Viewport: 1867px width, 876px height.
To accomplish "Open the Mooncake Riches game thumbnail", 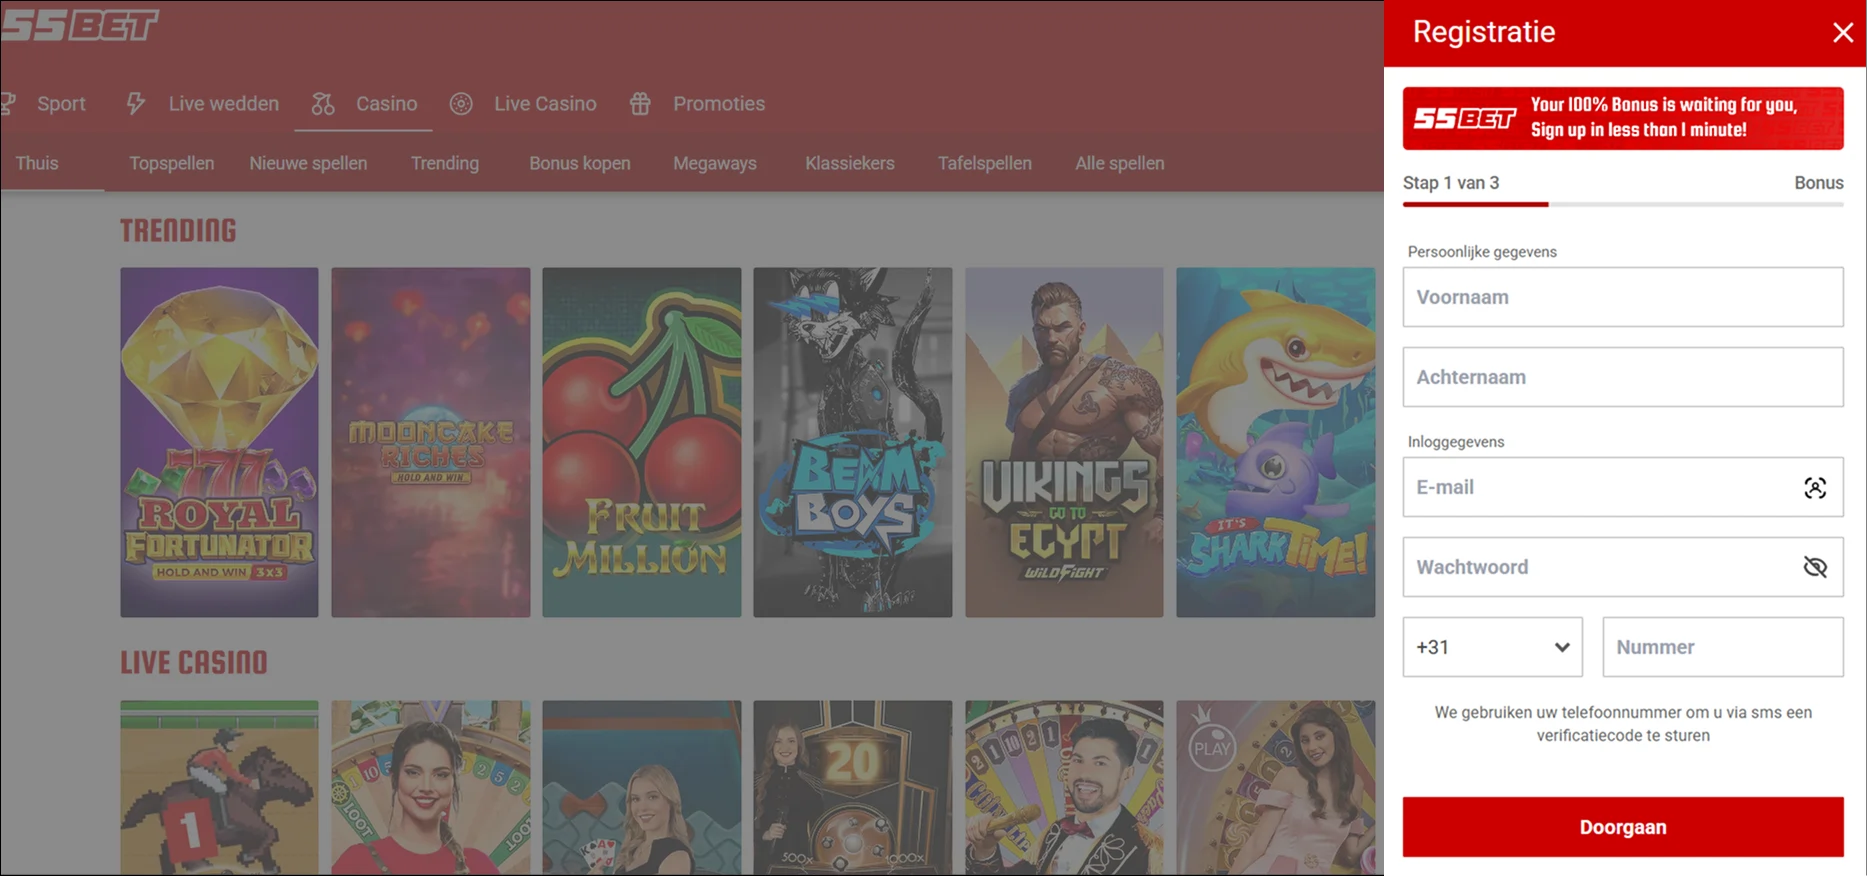I will click(x=431, y=442).
